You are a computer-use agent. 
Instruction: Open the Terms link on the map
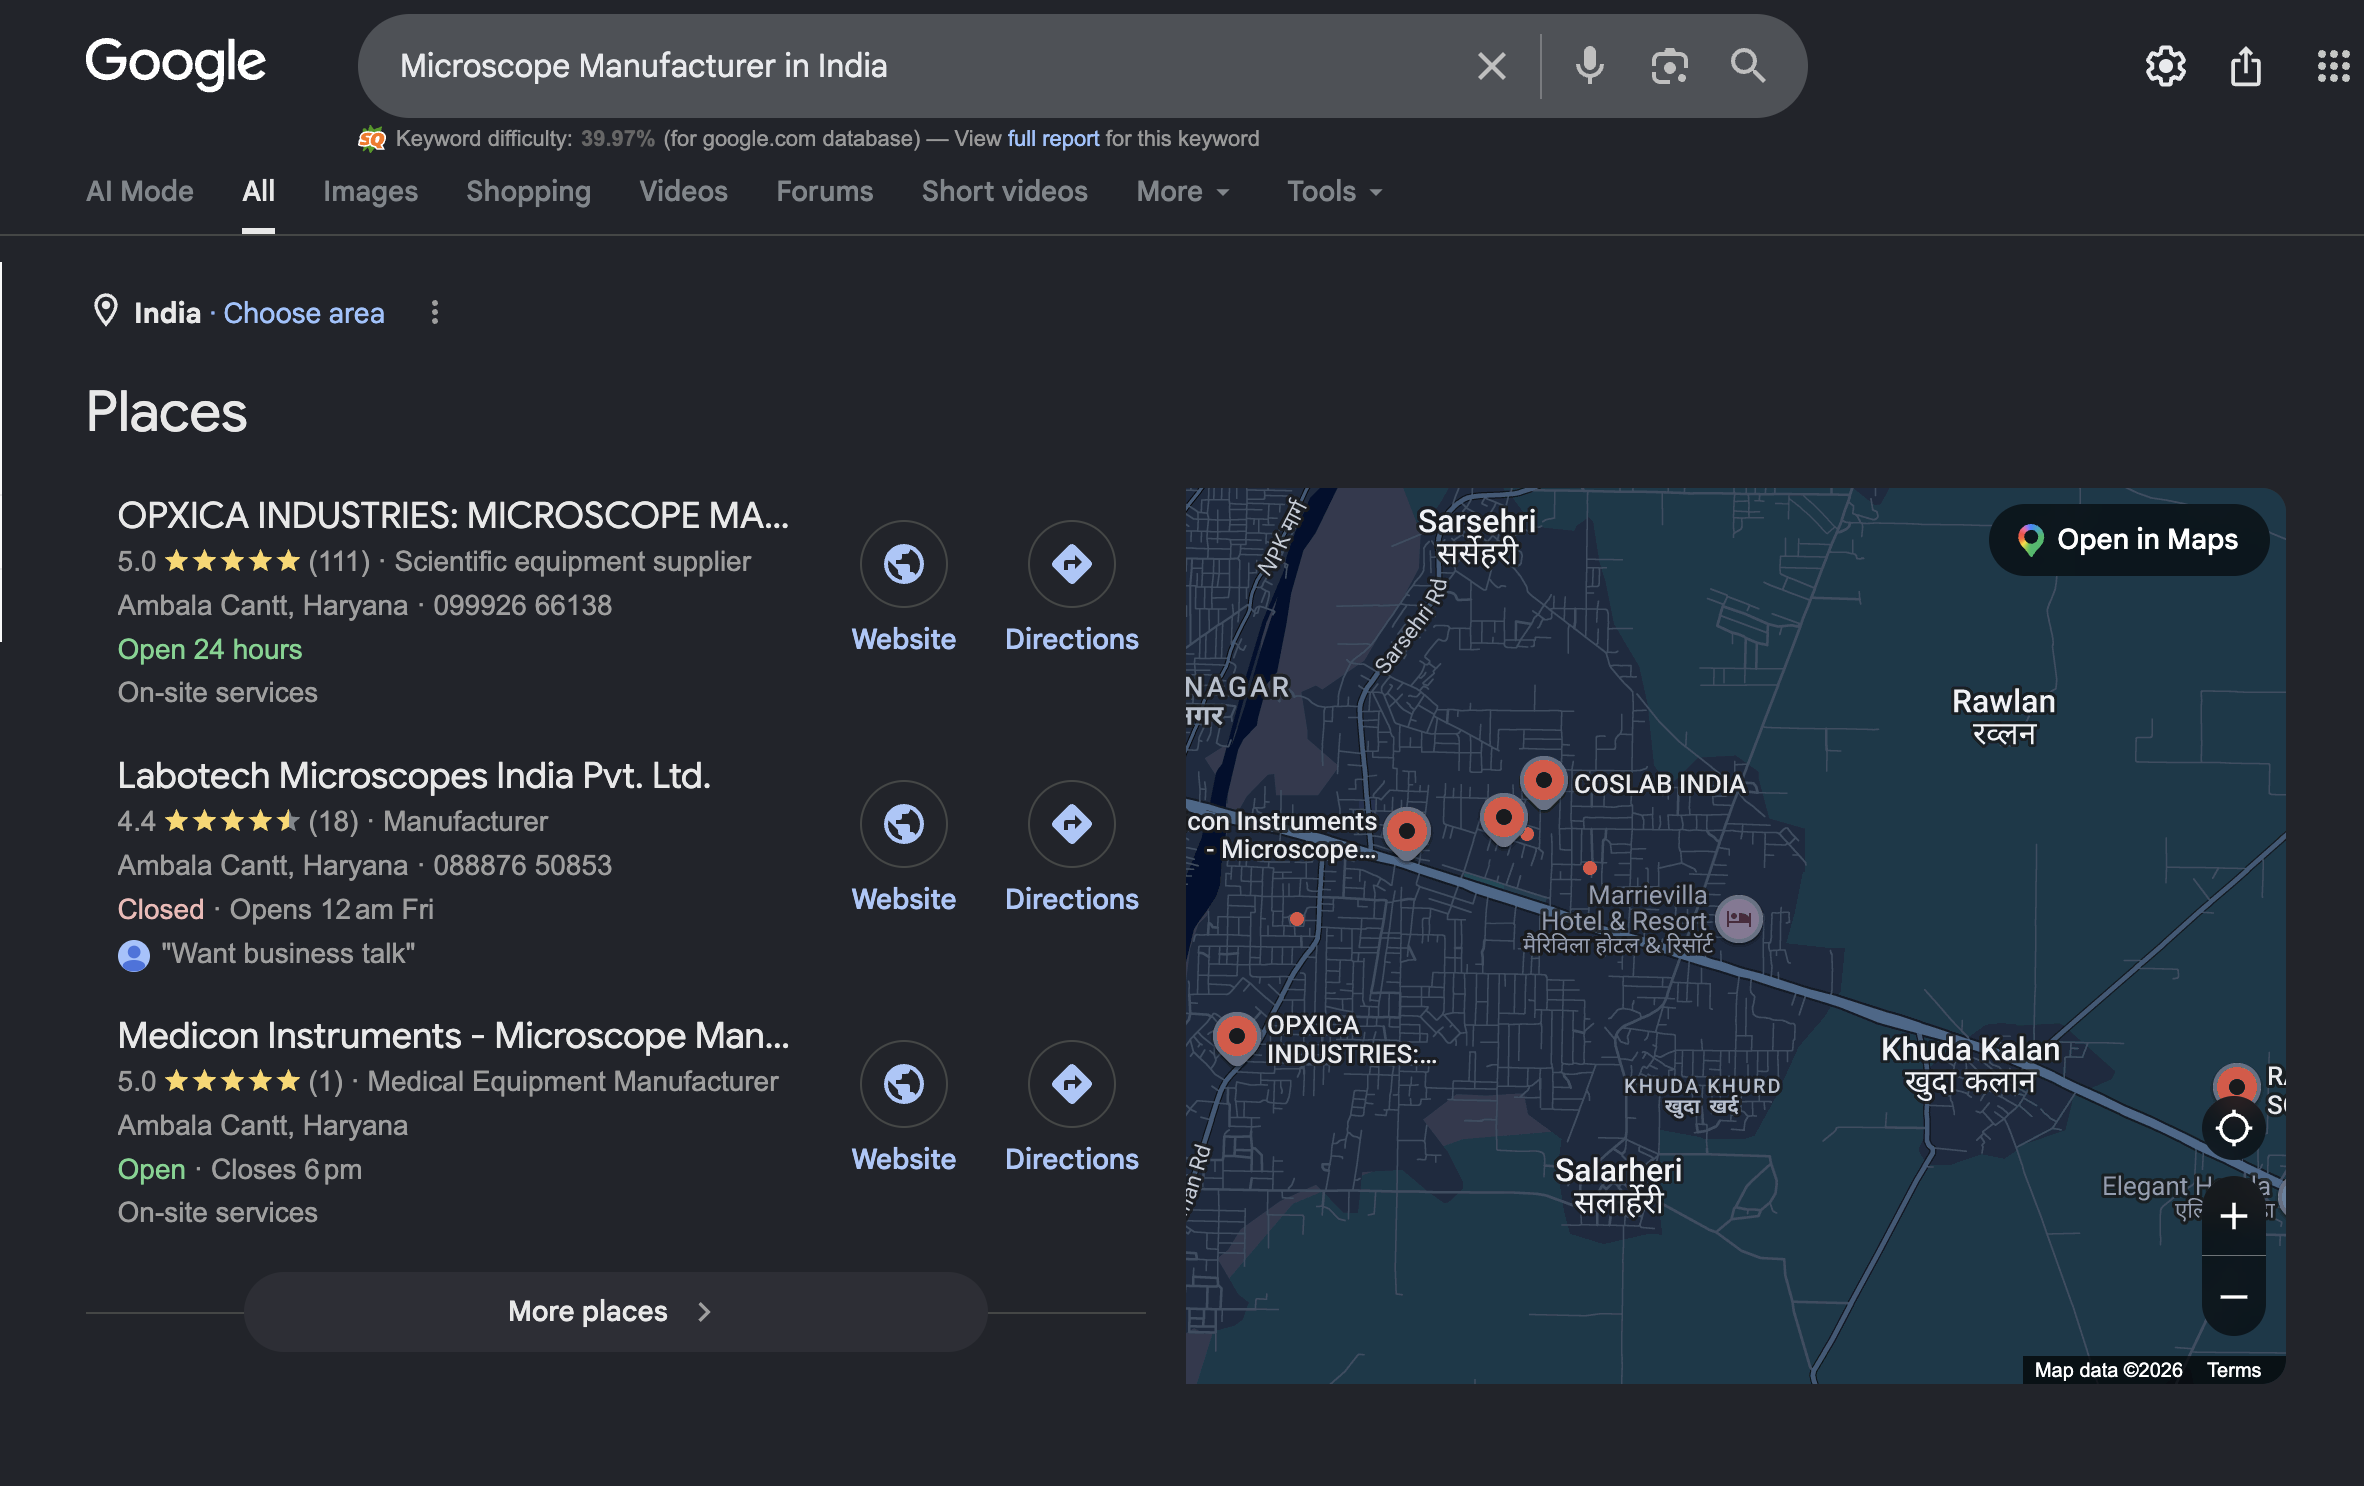click(2233, 1370)
